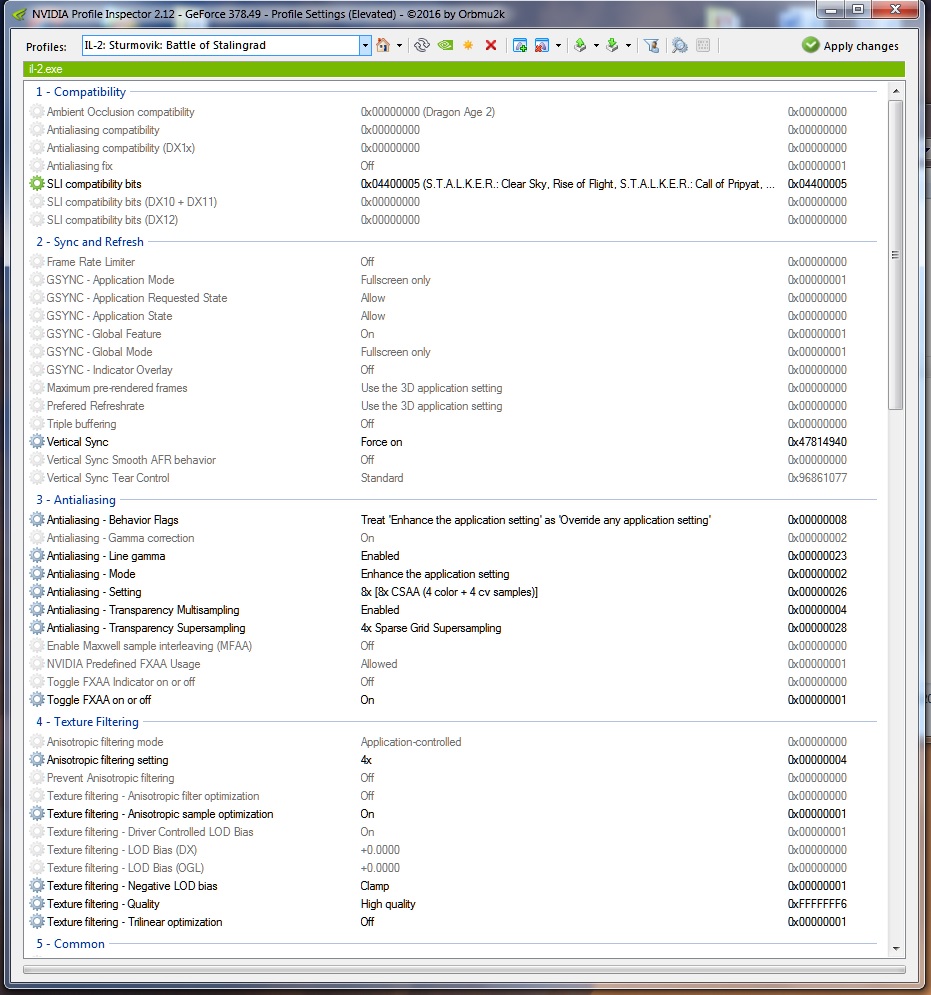Start the scan for modified profiles icon
This screenshot has height=995, width=931.
point(680,45)
